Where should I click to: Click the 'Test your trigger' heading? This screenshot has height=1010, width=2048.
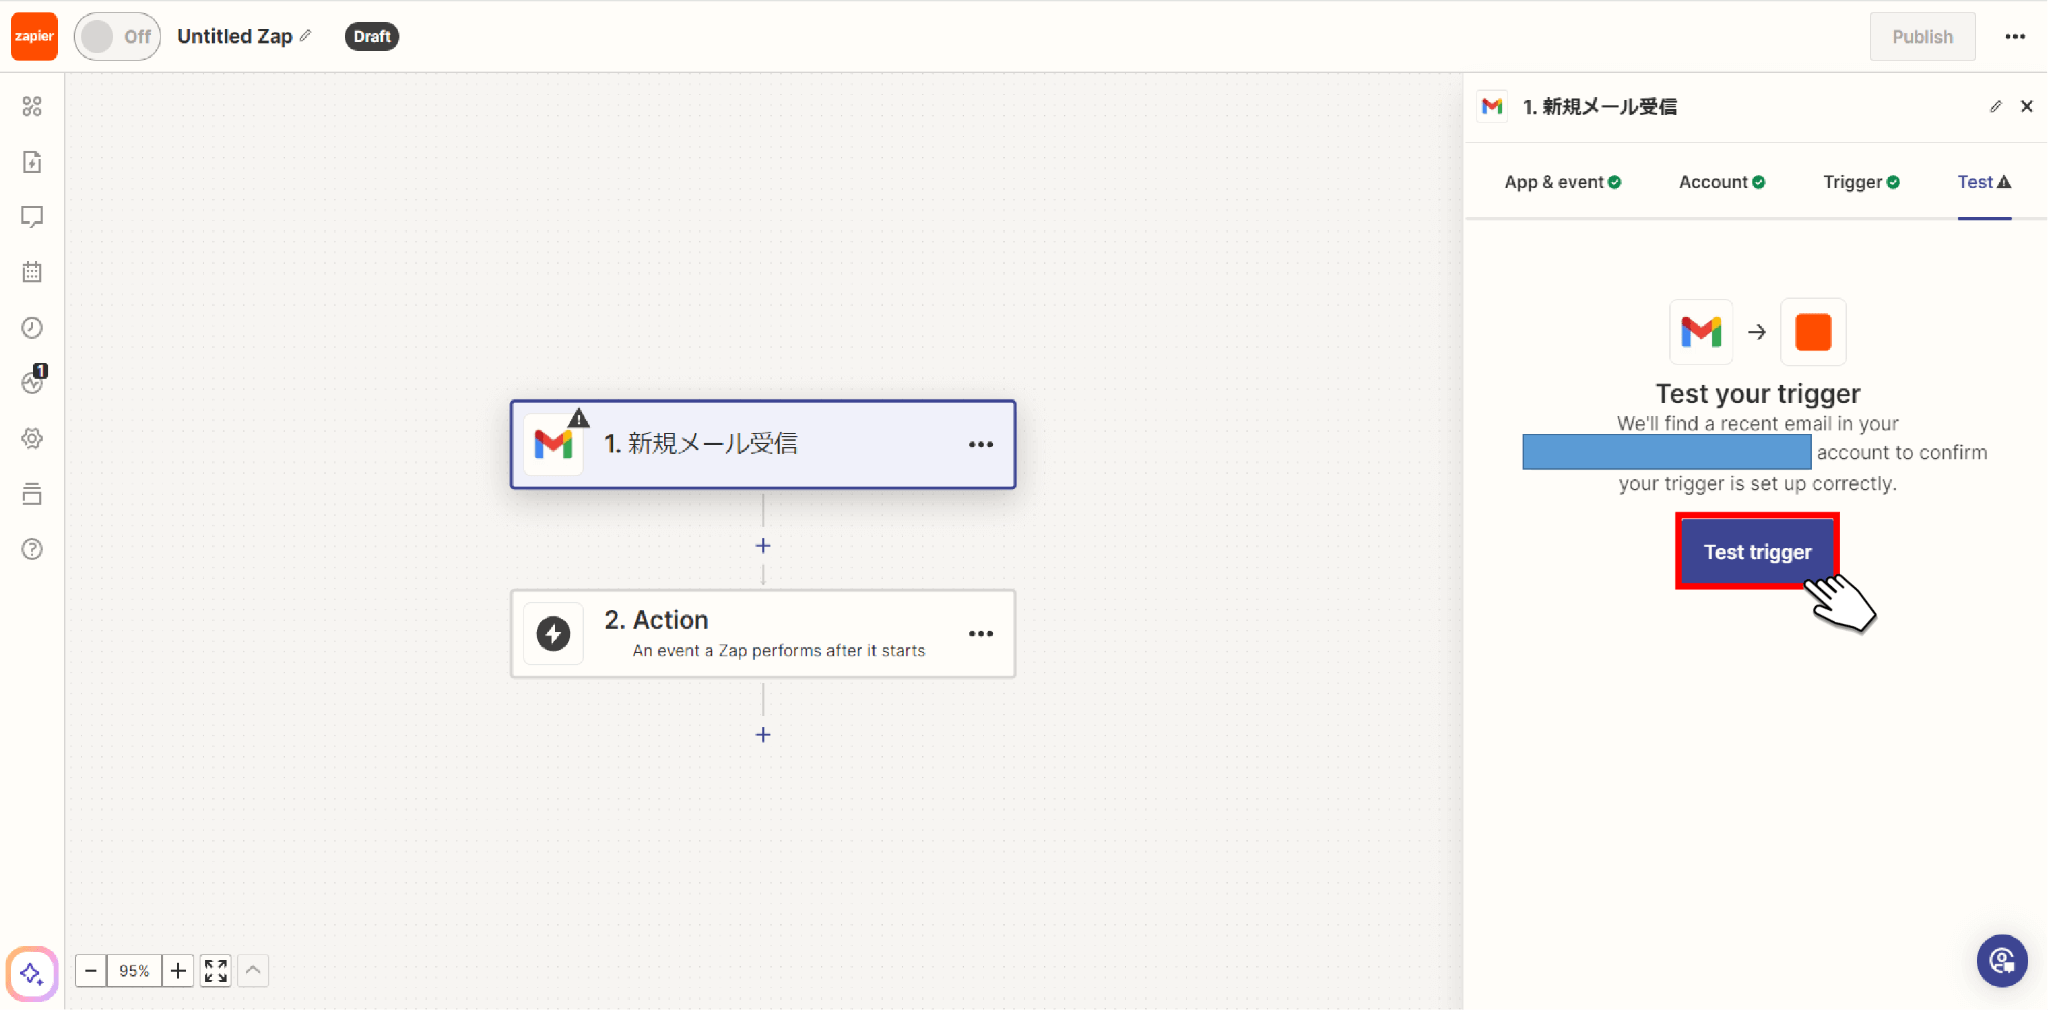(1757, 393)
